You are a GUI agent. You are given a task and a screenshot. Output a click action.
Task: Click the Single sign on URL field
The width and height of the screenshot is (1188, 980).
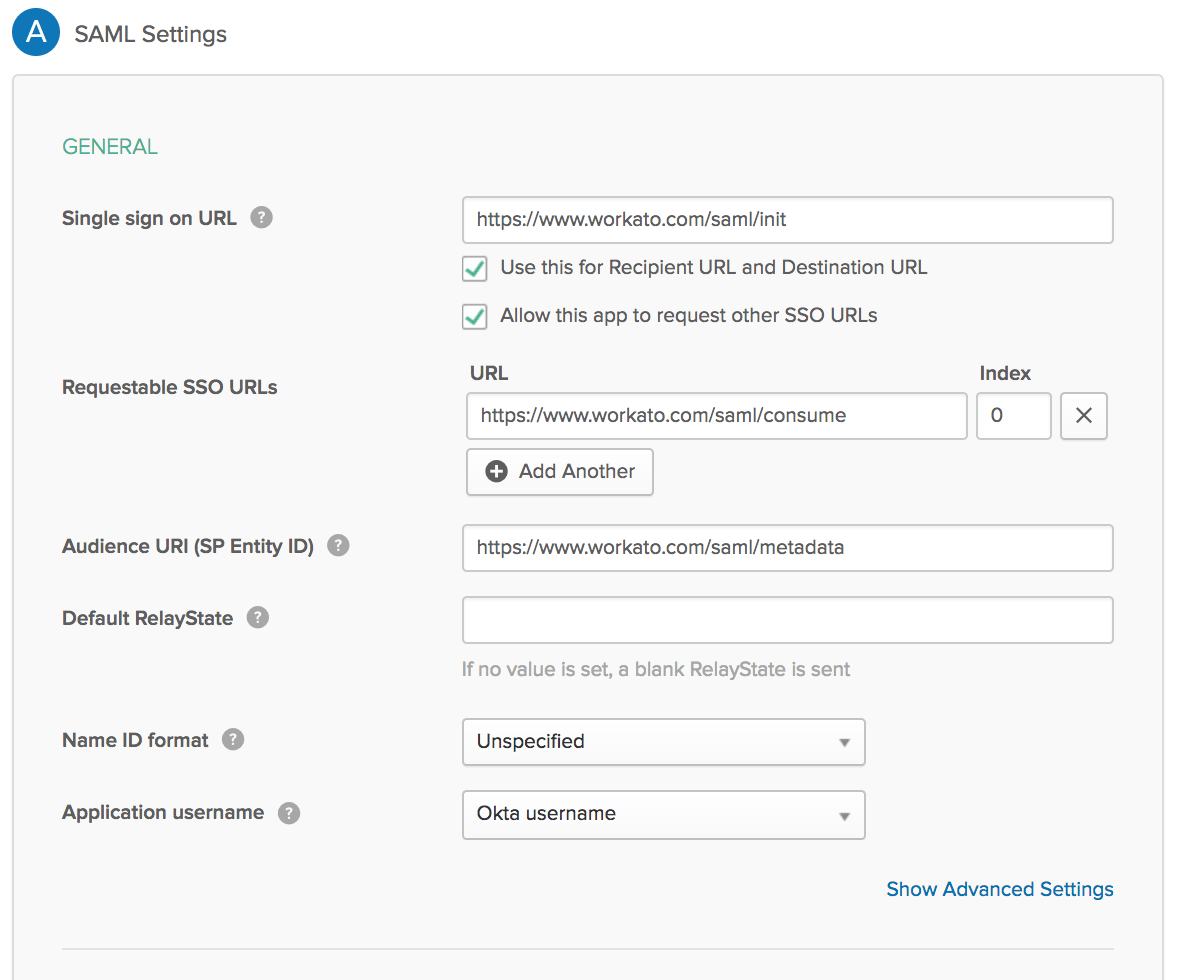point(787,220)
